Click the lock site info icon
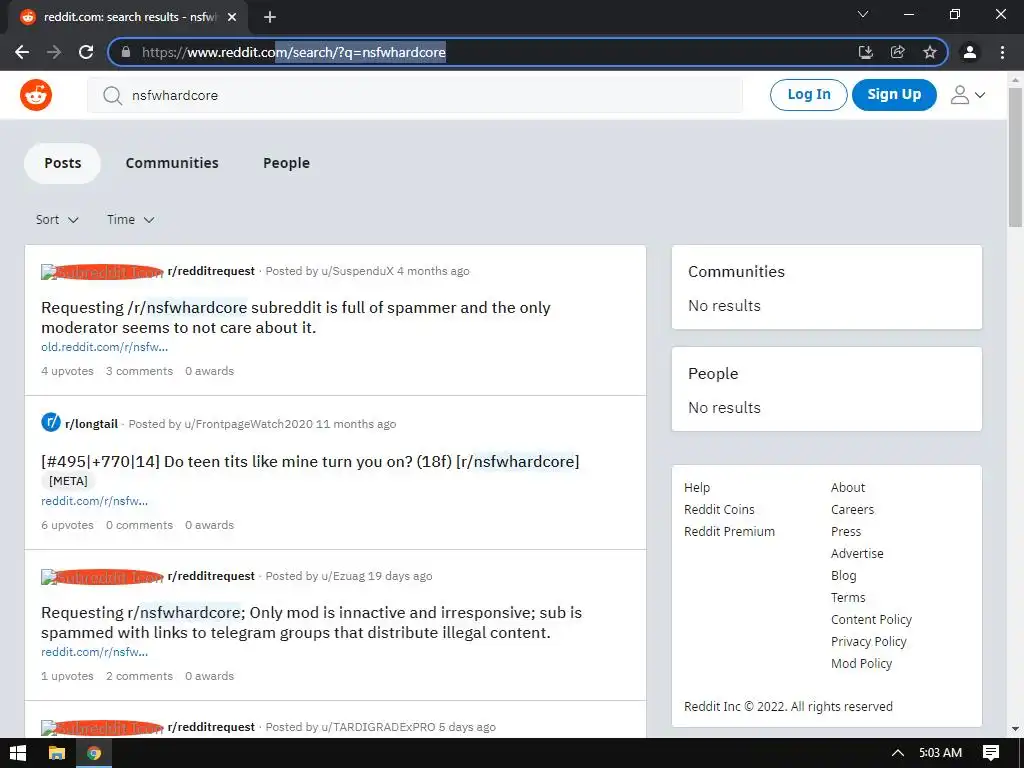This screenshot has height=768, width=1024. click(126, 52)
